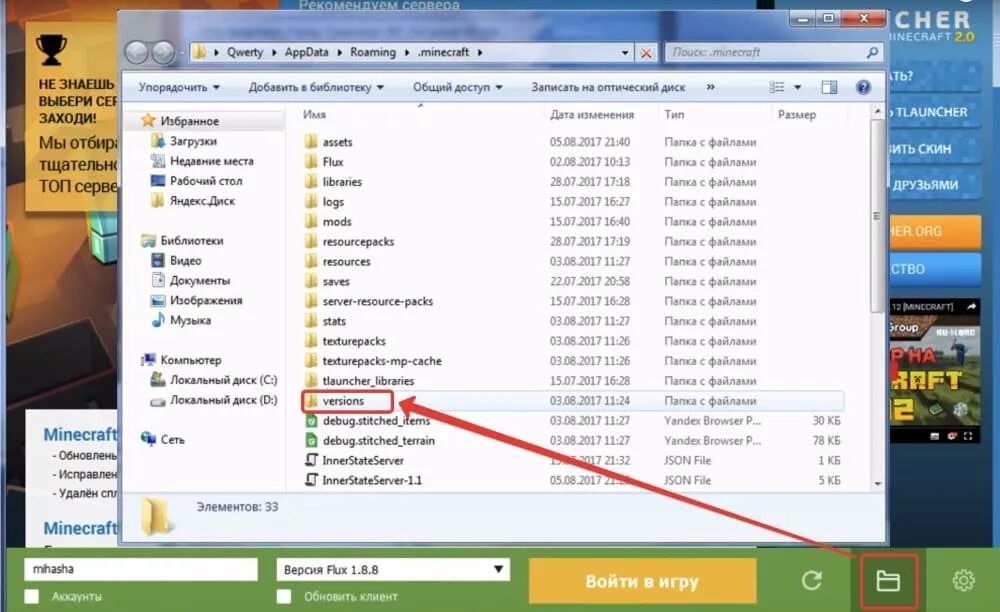Click the TLAUNCHER side button
The image size is (1000, 612).
click(934, 112)
